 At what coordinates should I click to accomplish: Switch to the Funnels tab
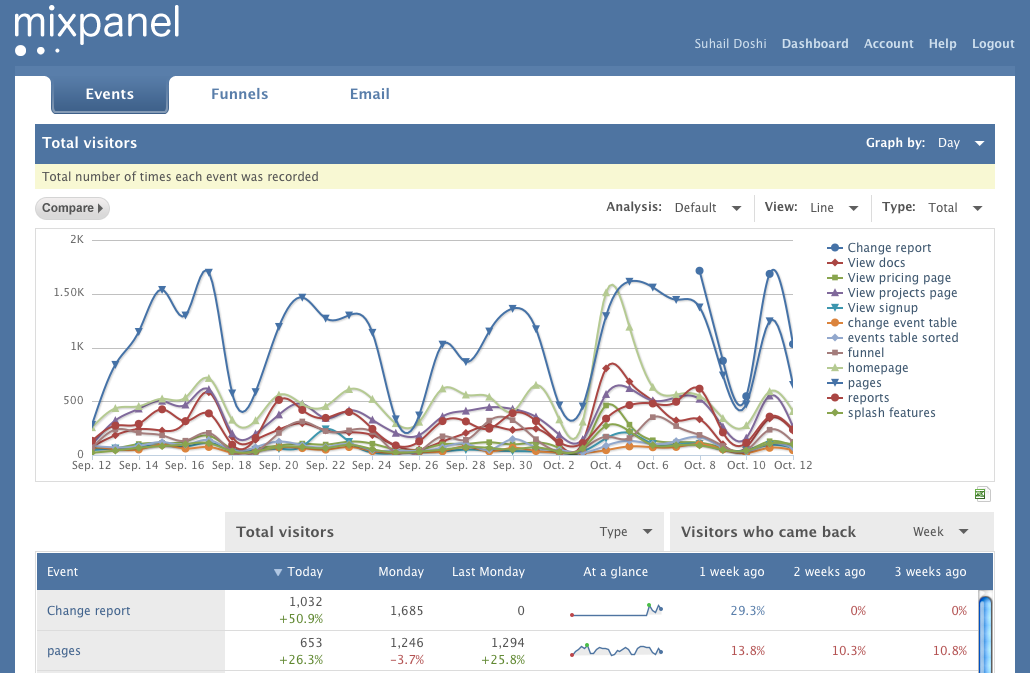coord(240,94)
